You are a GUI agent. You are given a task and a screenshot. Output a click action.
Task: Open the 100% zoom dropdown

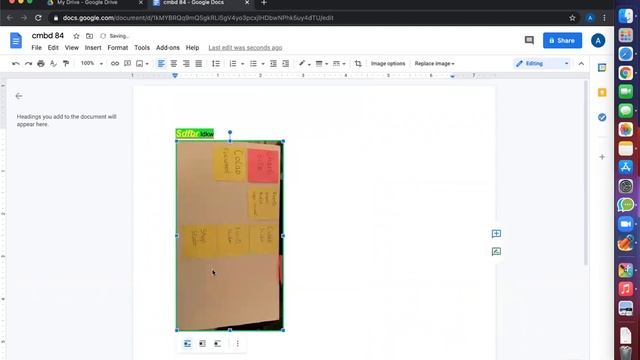[91, 63]
